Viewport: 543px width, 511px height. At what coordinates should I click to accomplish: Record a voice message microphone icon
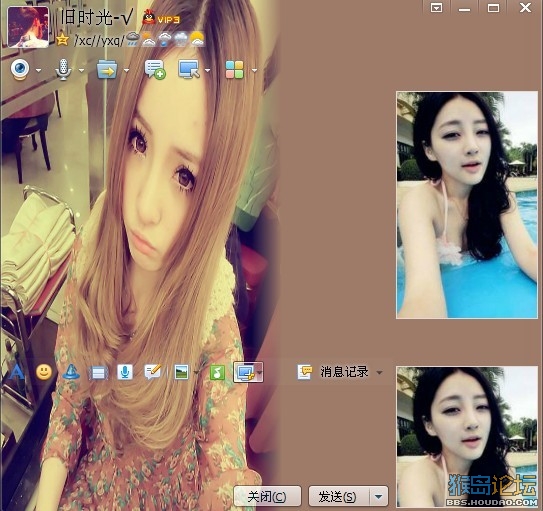pos(125,372)
